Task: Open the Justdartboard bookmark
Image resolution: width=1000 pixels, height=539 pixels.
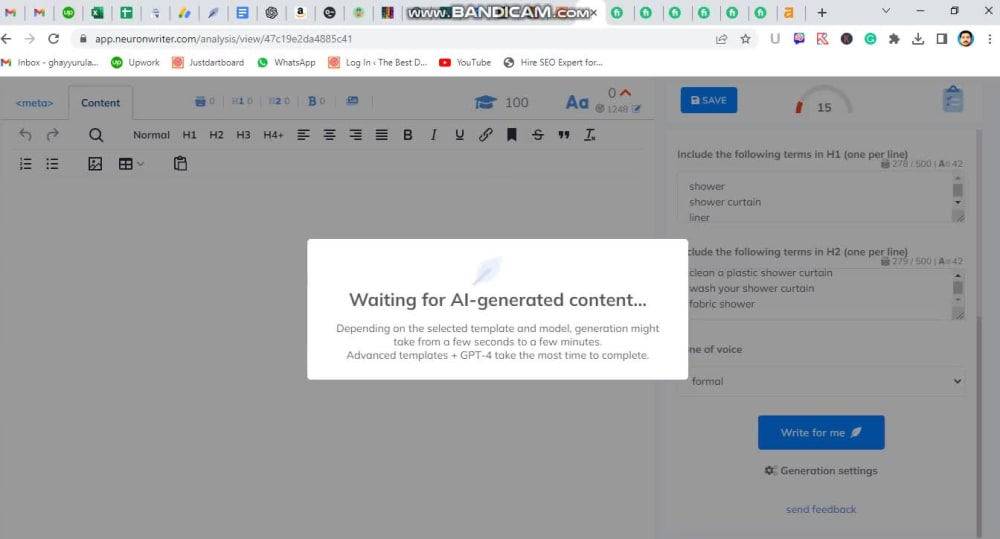Action: tap(208, 63)
